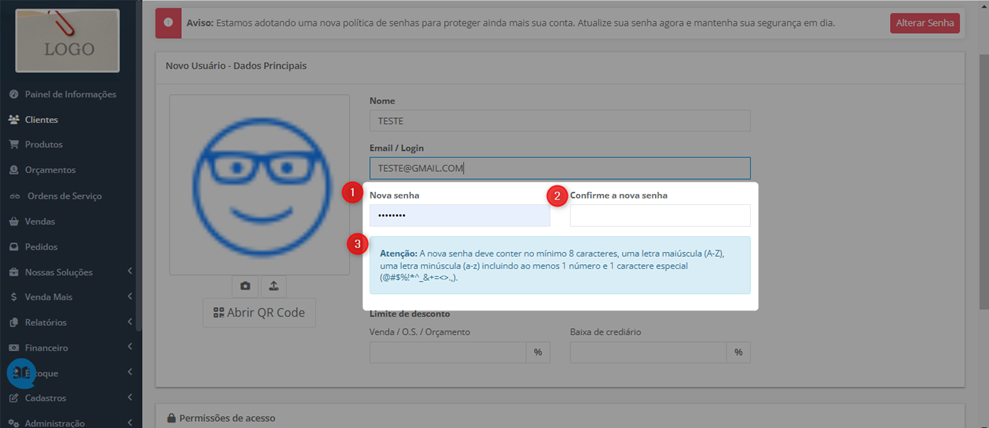
Task: Click the Confirme a nova senha field
Action: [x=660, y=216]
